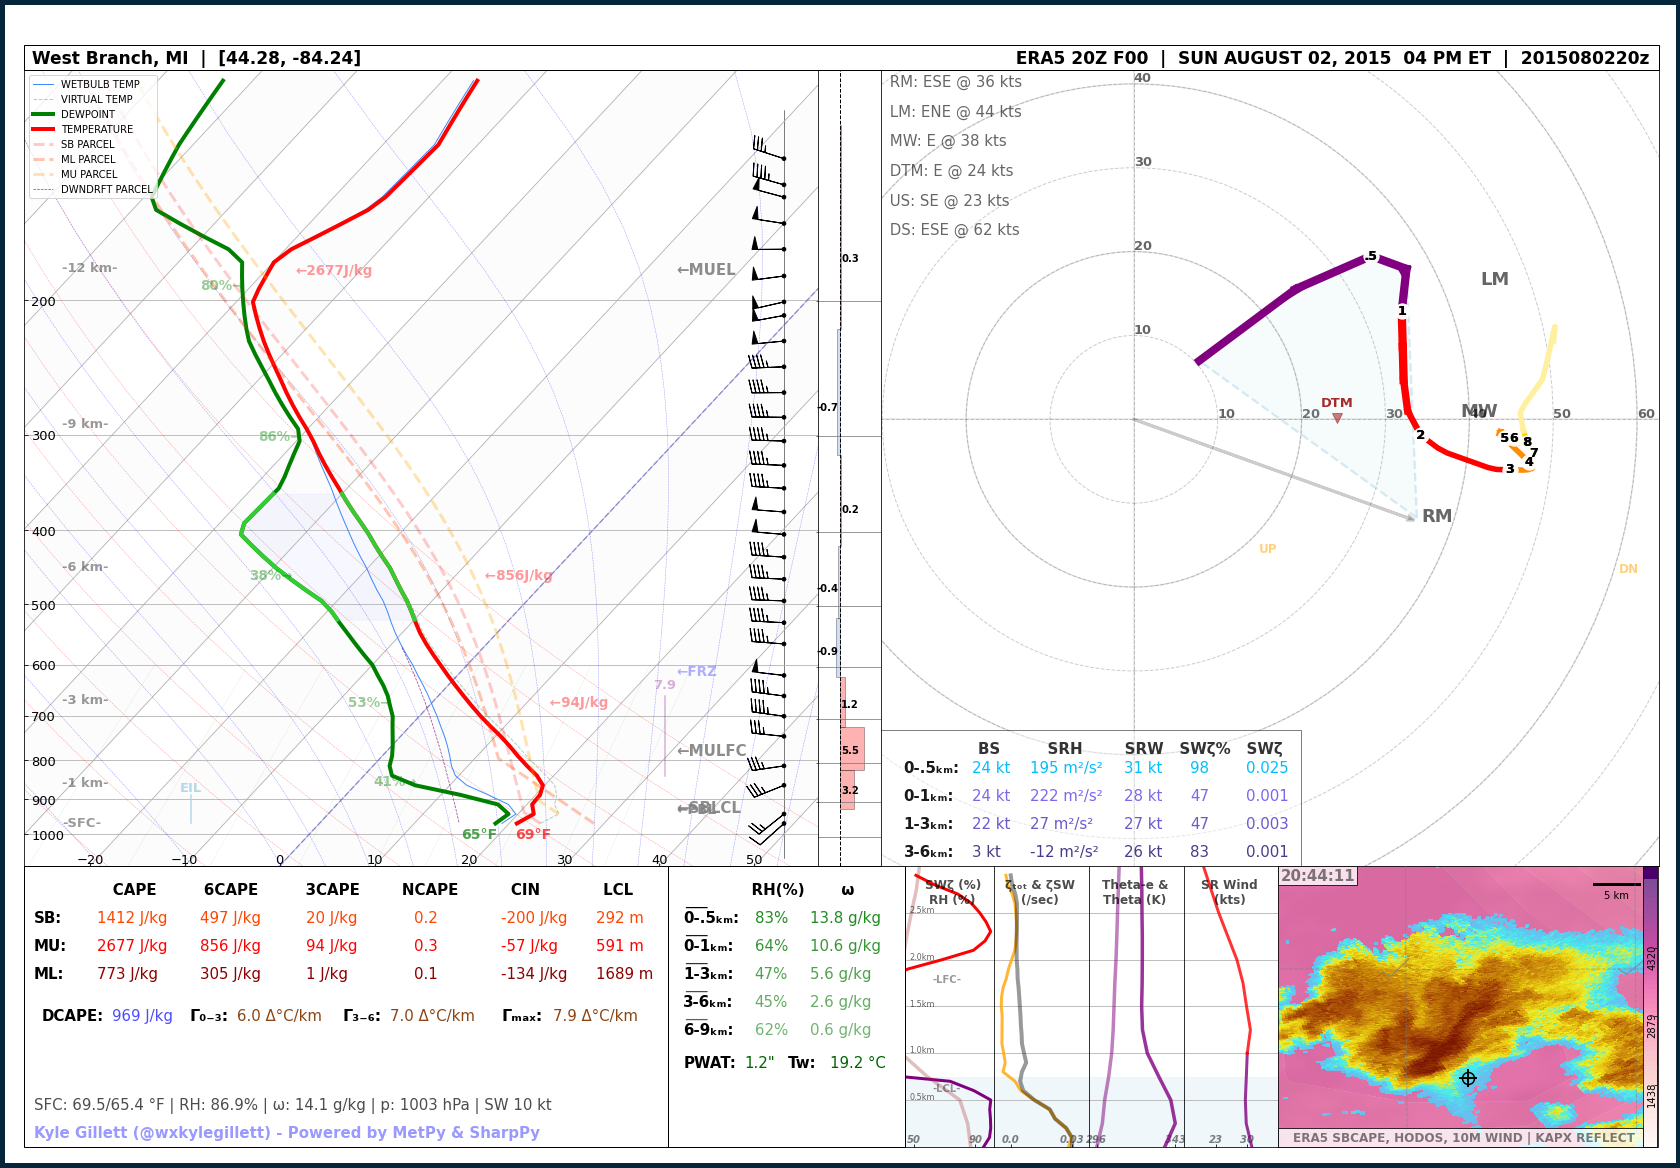Click the West Branch, MI title text
The height and width of the screenshot is (1168, 1680).
(110, 58)
